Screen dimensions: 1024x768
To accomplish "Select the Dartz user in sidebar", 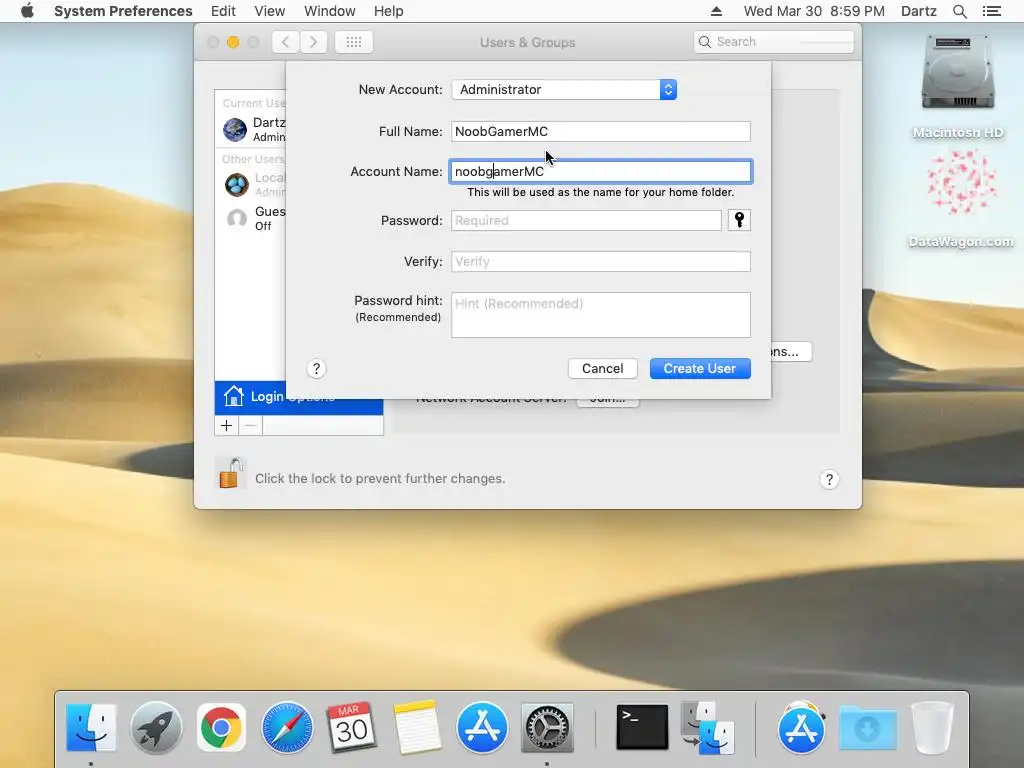I will point(251,129).
